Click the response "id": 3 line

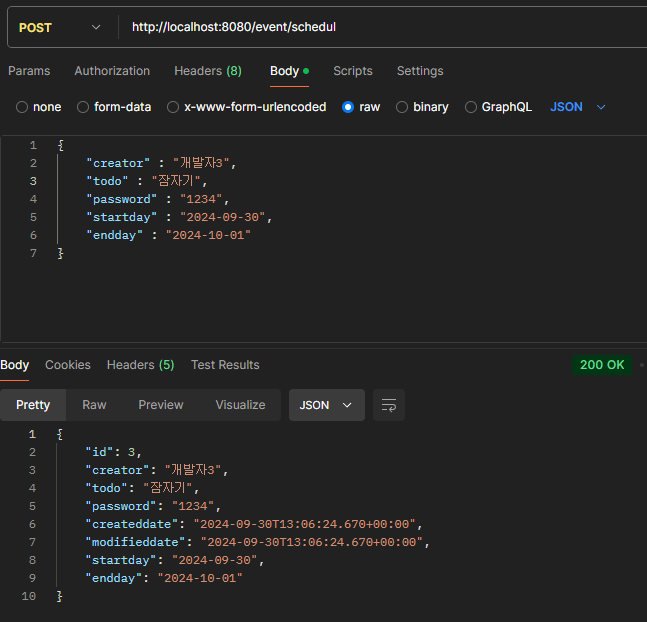(113, 452)
